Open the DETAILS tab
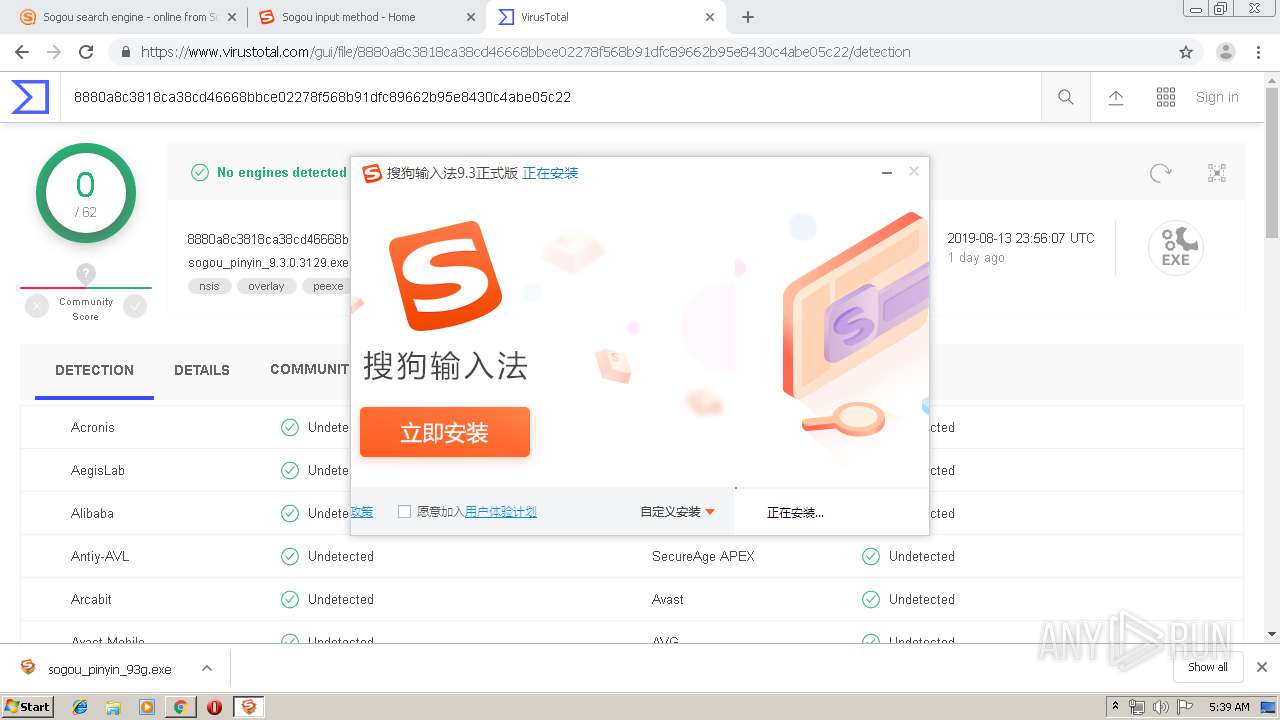1280x720 pixels. (202, 370)
